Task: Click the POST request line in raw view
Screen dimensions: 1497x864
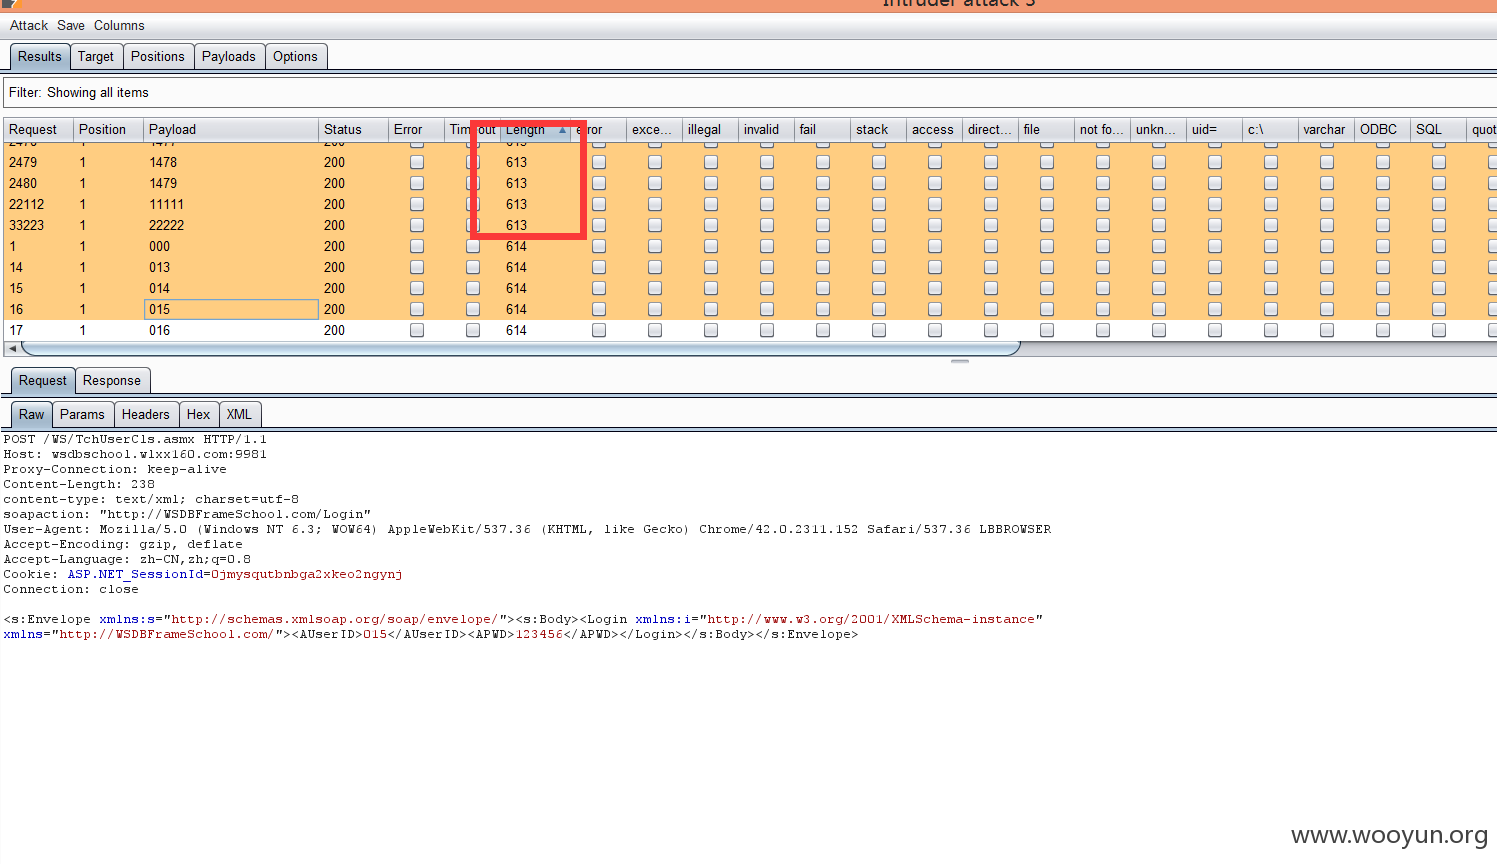Action: pyautogui.click(x=135, y=439)
